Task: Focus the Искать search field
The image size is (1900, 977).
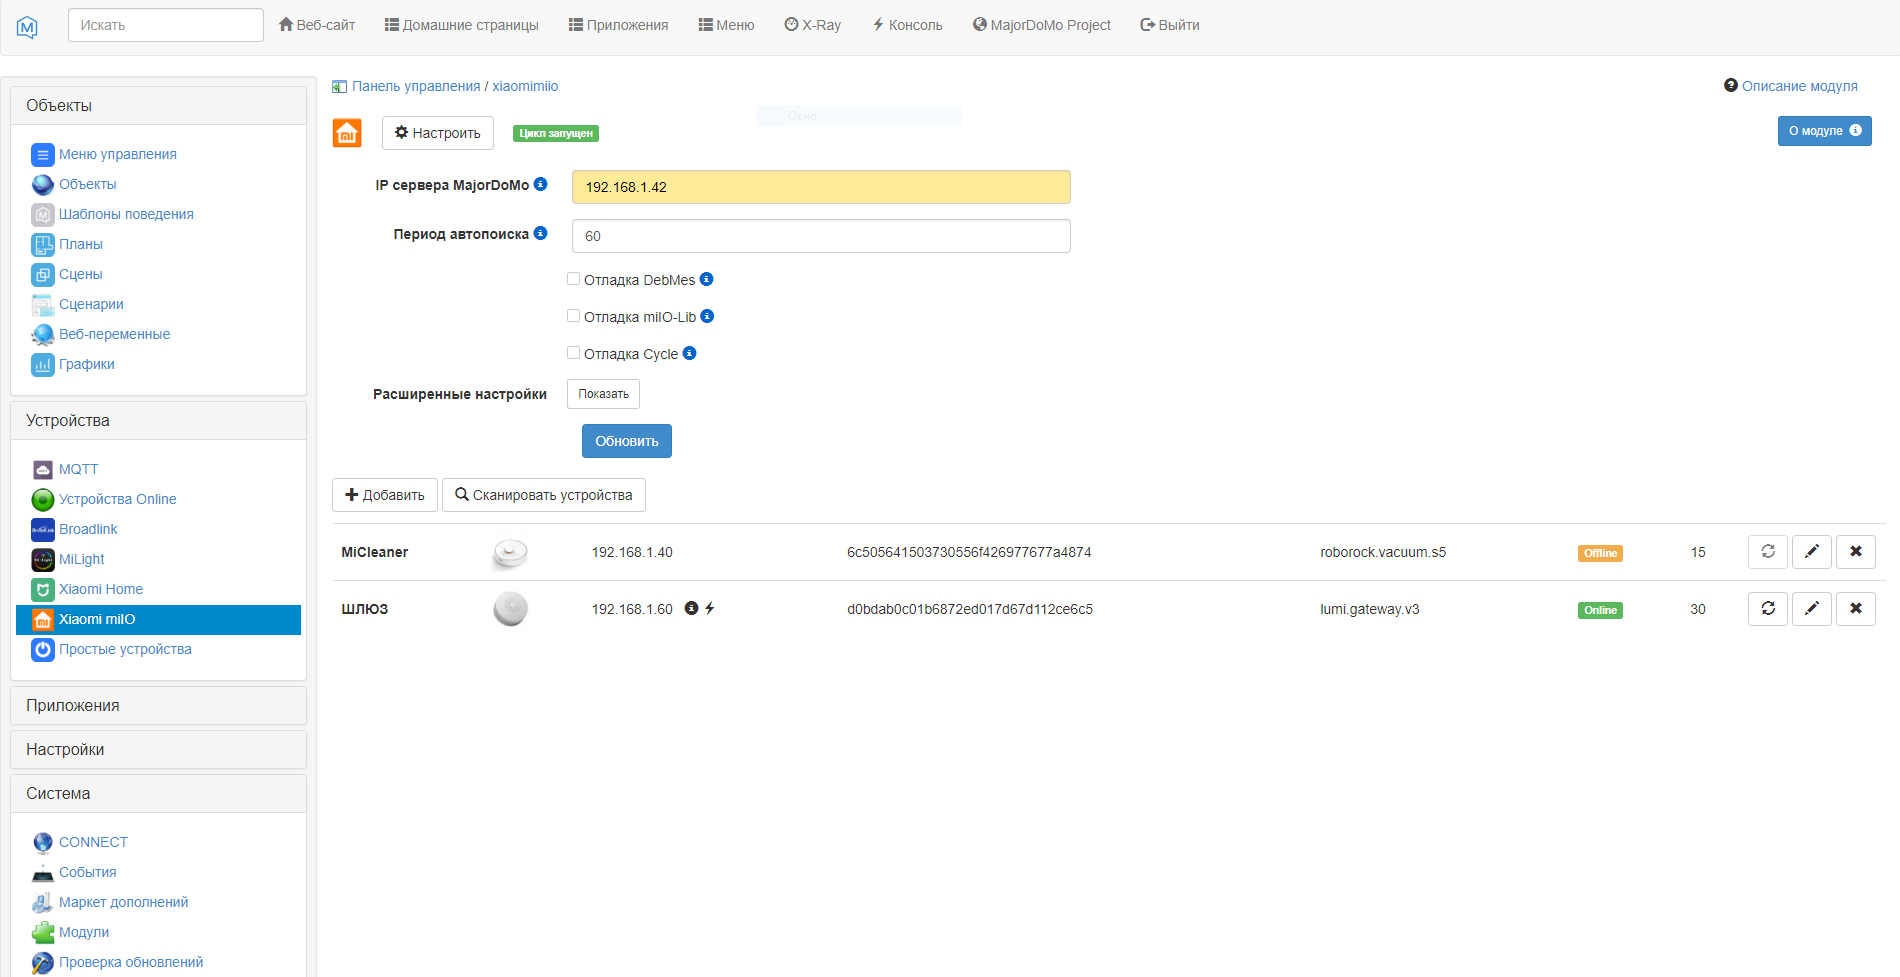Action: coord(166,25)
